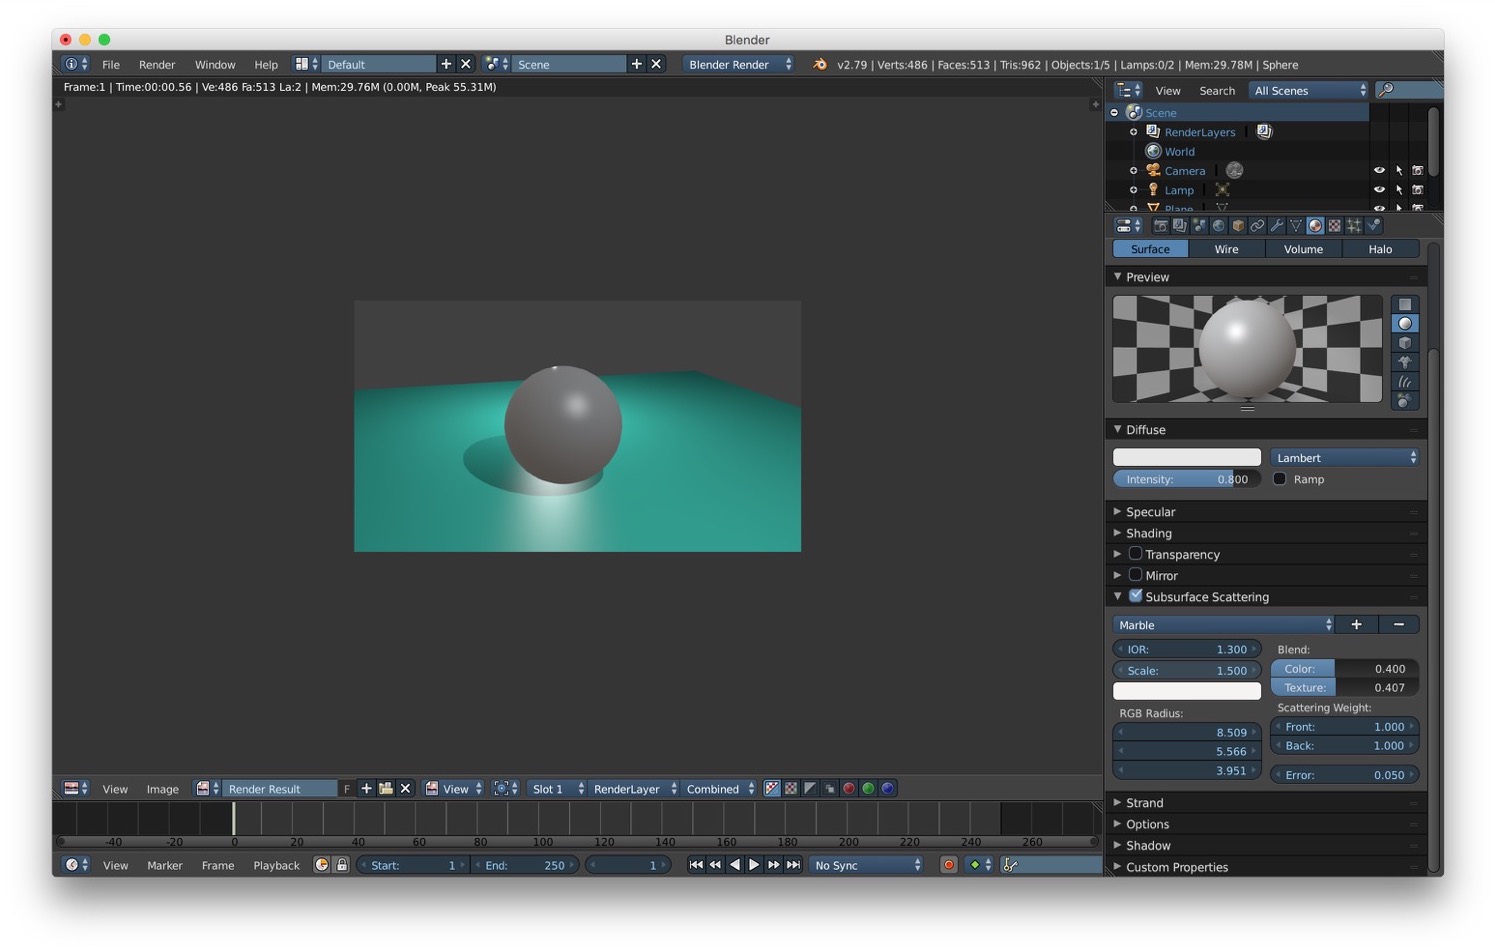Open the Object properties tab
Viewport: 1495px width, 951px height.
click(x=1238, y=226)
